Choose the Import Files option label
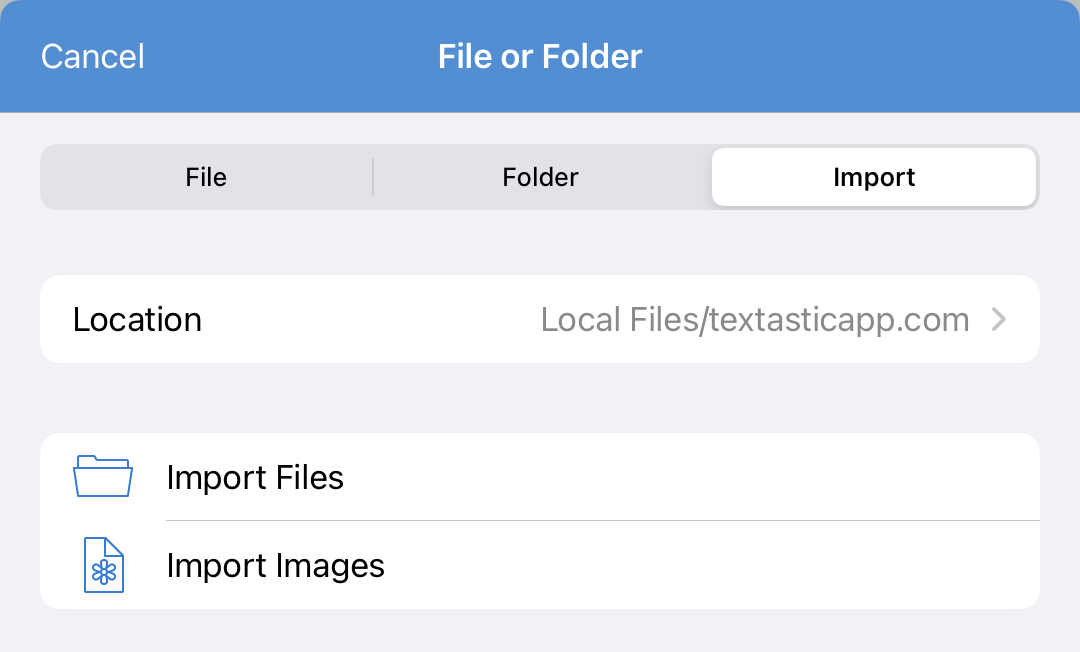1080x652 pixels. (255, 477)
